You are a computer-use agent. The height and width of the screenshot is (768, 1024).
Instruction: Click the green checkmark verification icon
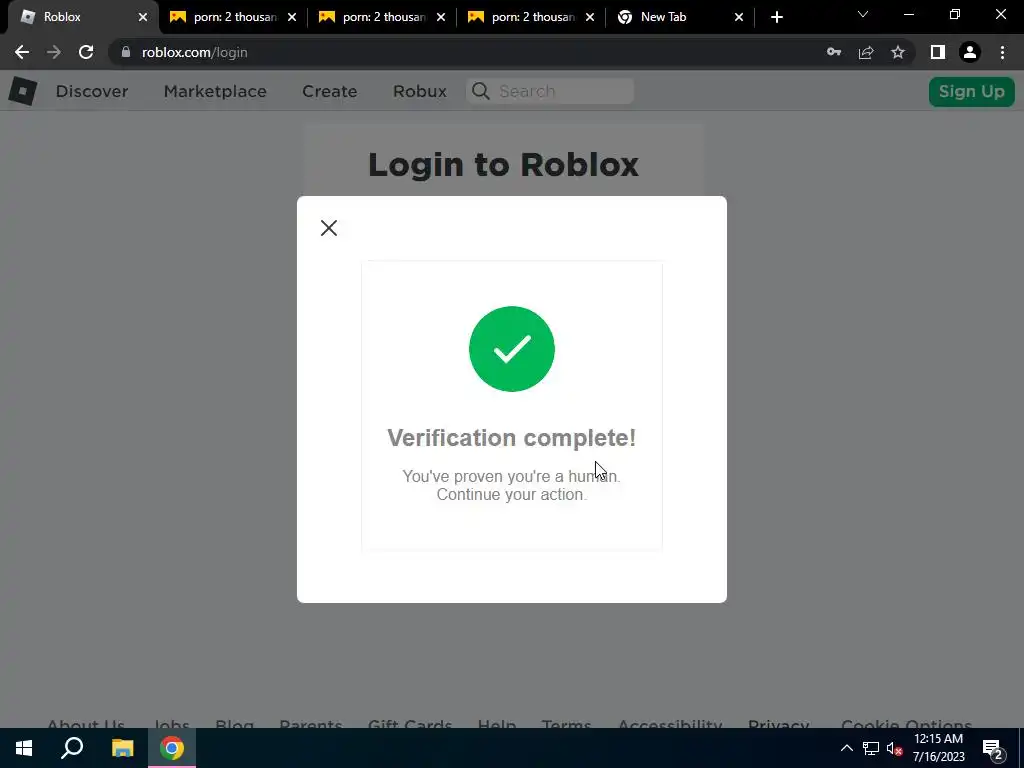point(512,349)
